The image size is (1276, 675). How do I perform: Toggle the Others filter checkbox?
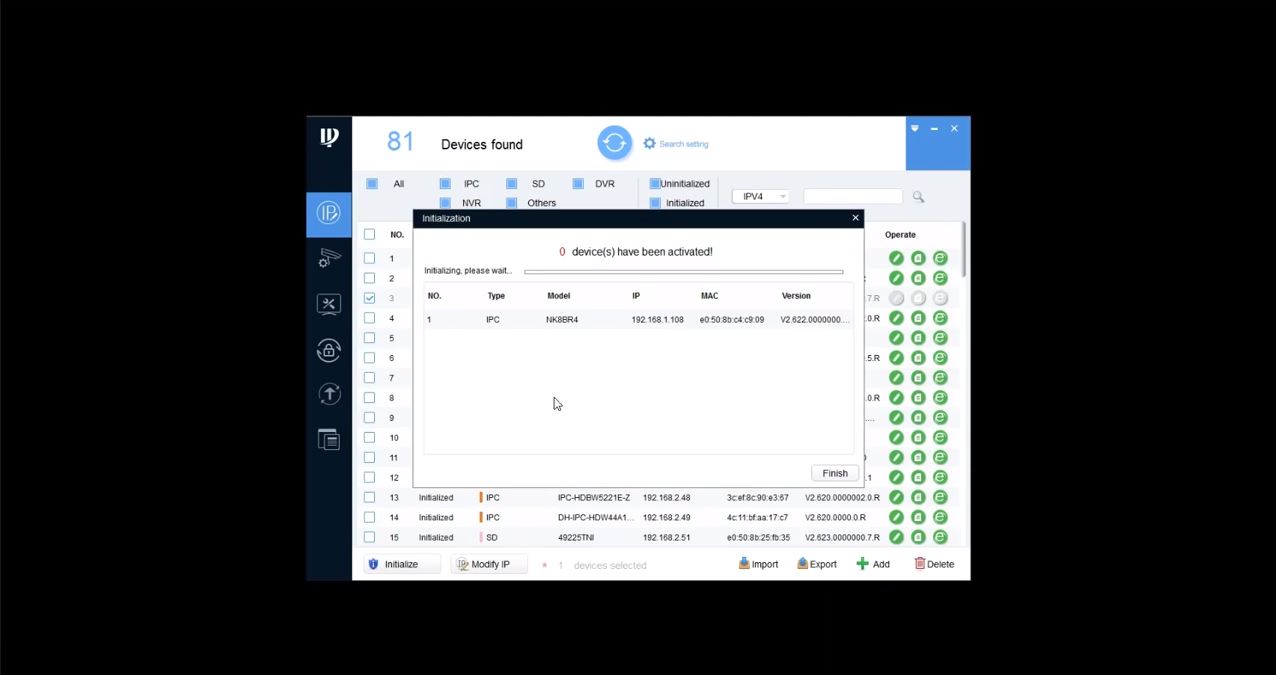tap(511, 203)
